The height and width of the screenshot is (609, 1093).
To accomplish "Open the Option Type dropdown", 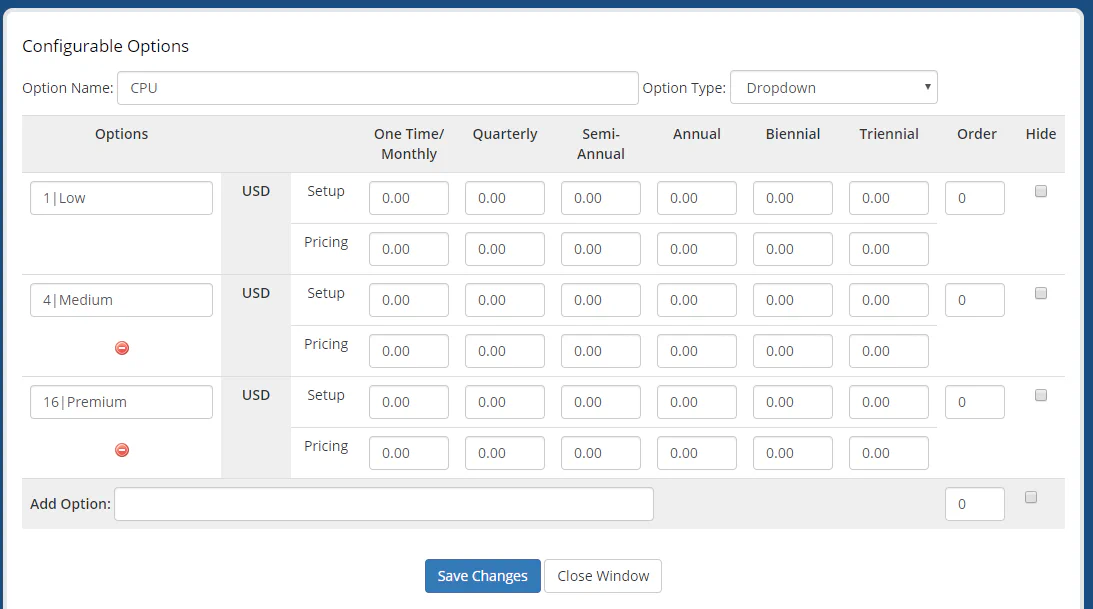I will tap(833, 88).
